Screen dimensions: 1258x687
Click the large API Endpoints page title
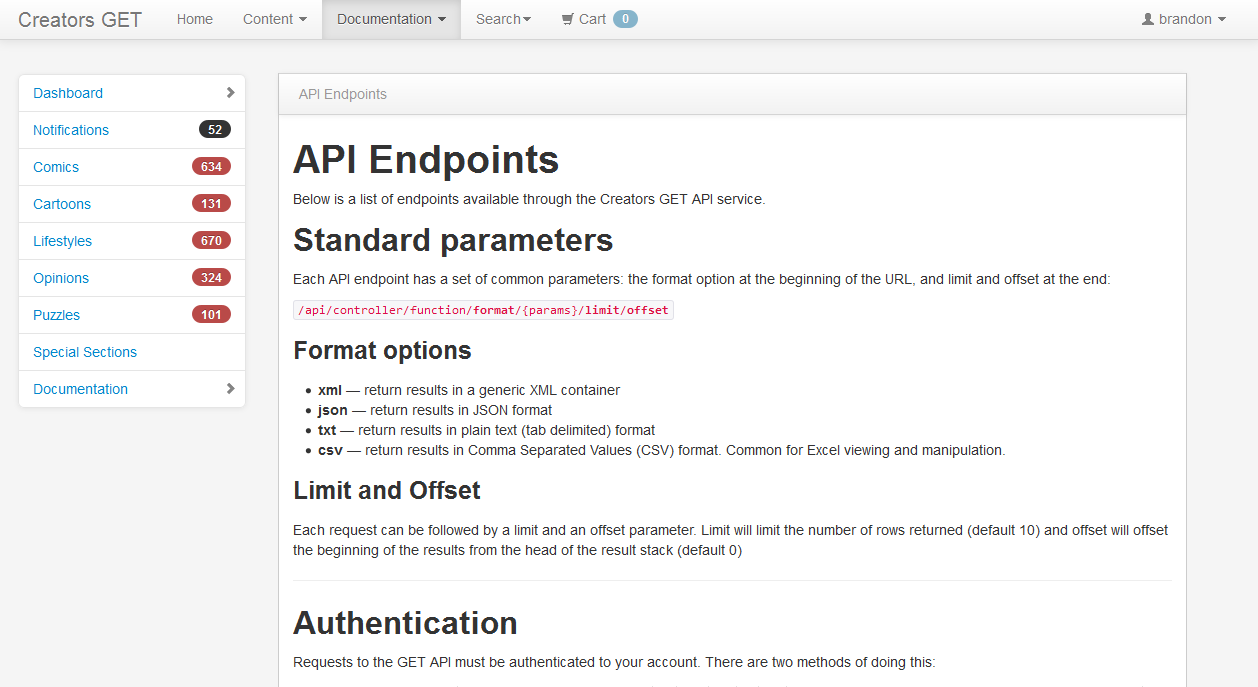coord(426,160)
